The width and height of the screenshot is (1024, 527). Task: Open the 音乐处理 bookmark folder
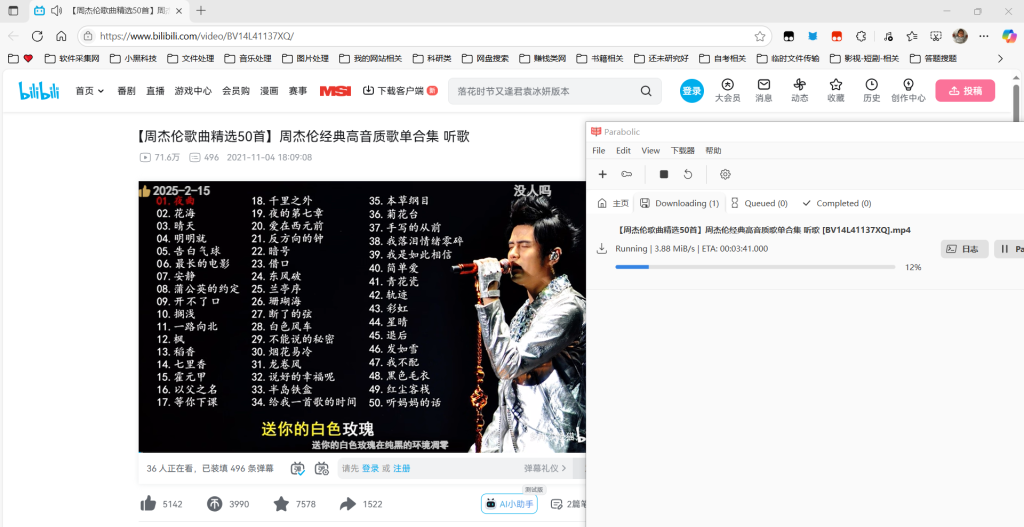click(x=248, y=58)
